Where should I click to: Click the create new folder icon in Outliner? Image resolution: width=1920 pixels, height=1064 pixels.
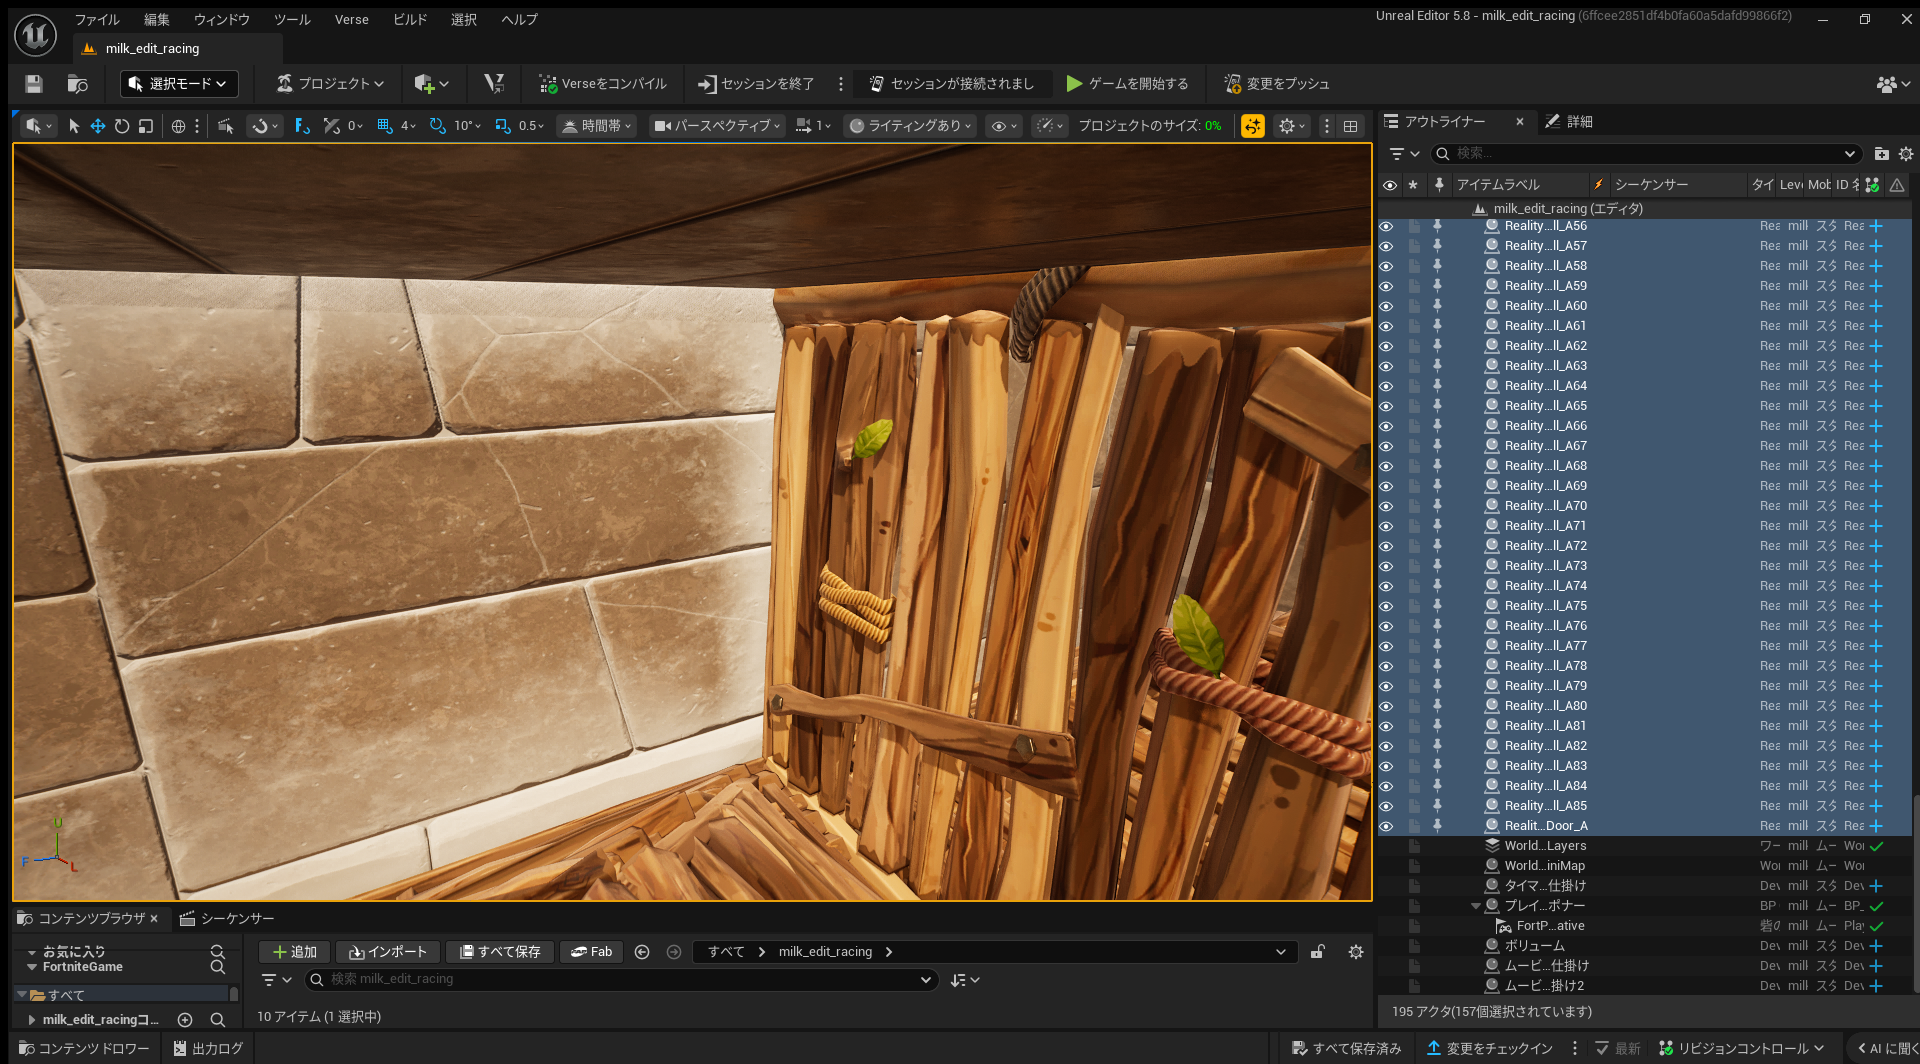point(1881,153)
